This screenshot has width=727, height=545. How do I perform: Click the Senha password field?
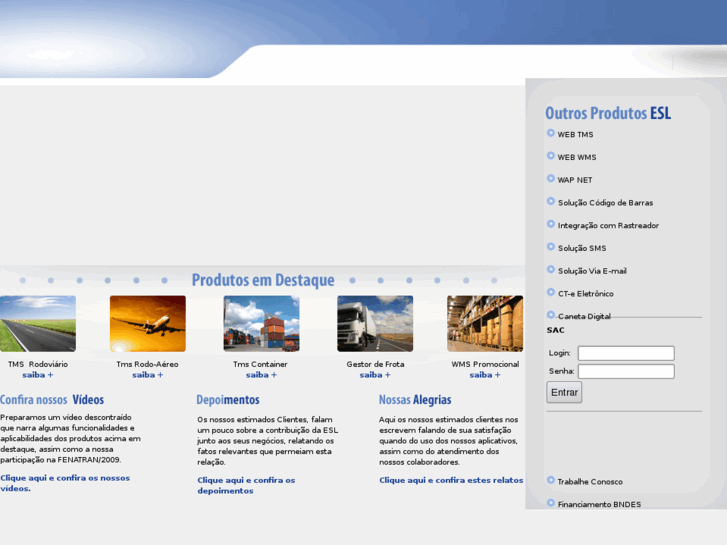(626, 371)
